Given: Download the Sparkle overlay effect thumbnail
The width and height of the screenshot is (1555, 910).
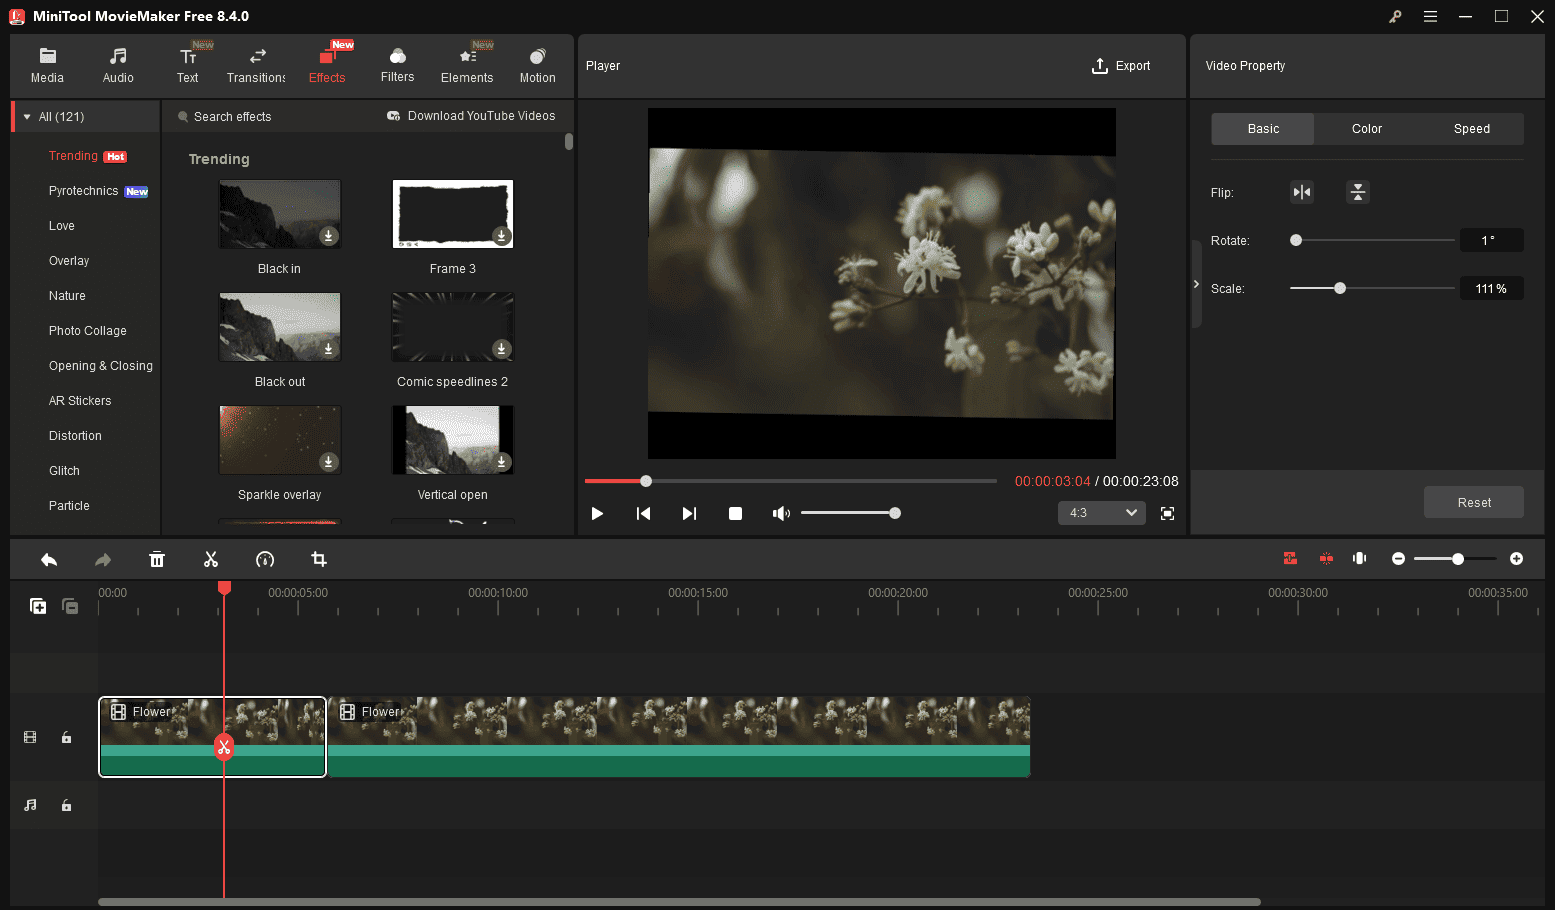Looking at the screenshot, I should [327, 461].
